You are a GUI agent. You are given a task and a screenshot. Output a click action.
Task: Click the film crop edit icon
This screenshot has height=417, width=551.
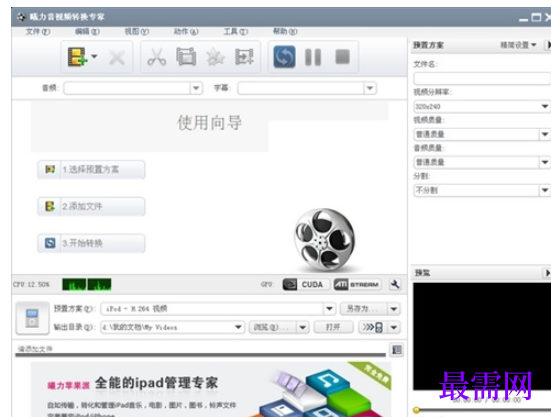[186, 57]
